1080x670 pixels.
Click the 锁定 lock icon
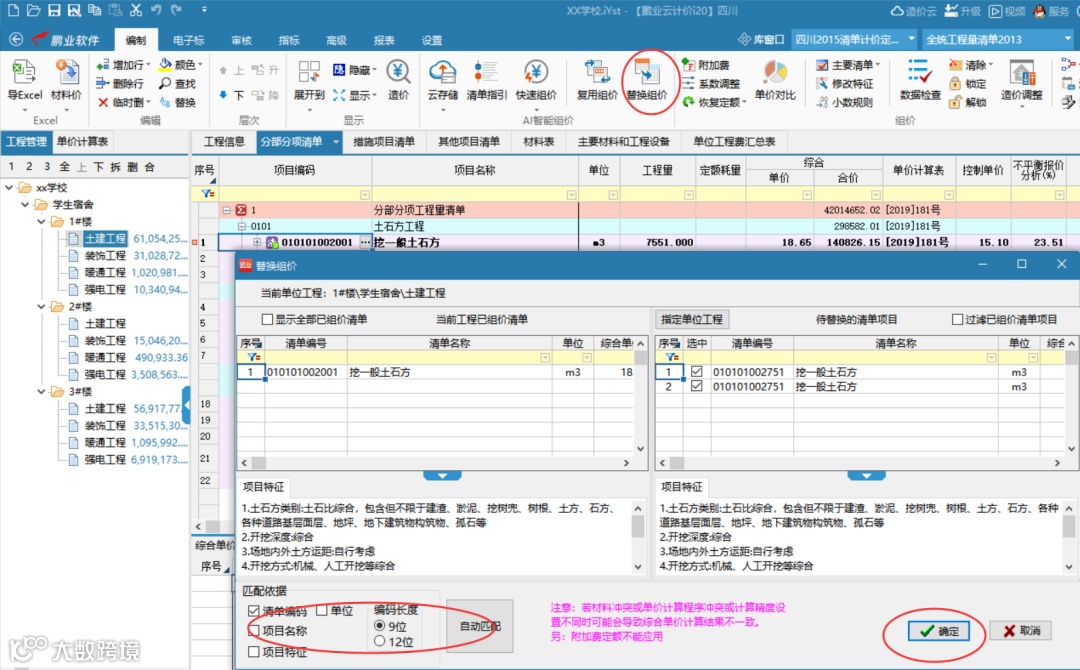coord(955,83)
